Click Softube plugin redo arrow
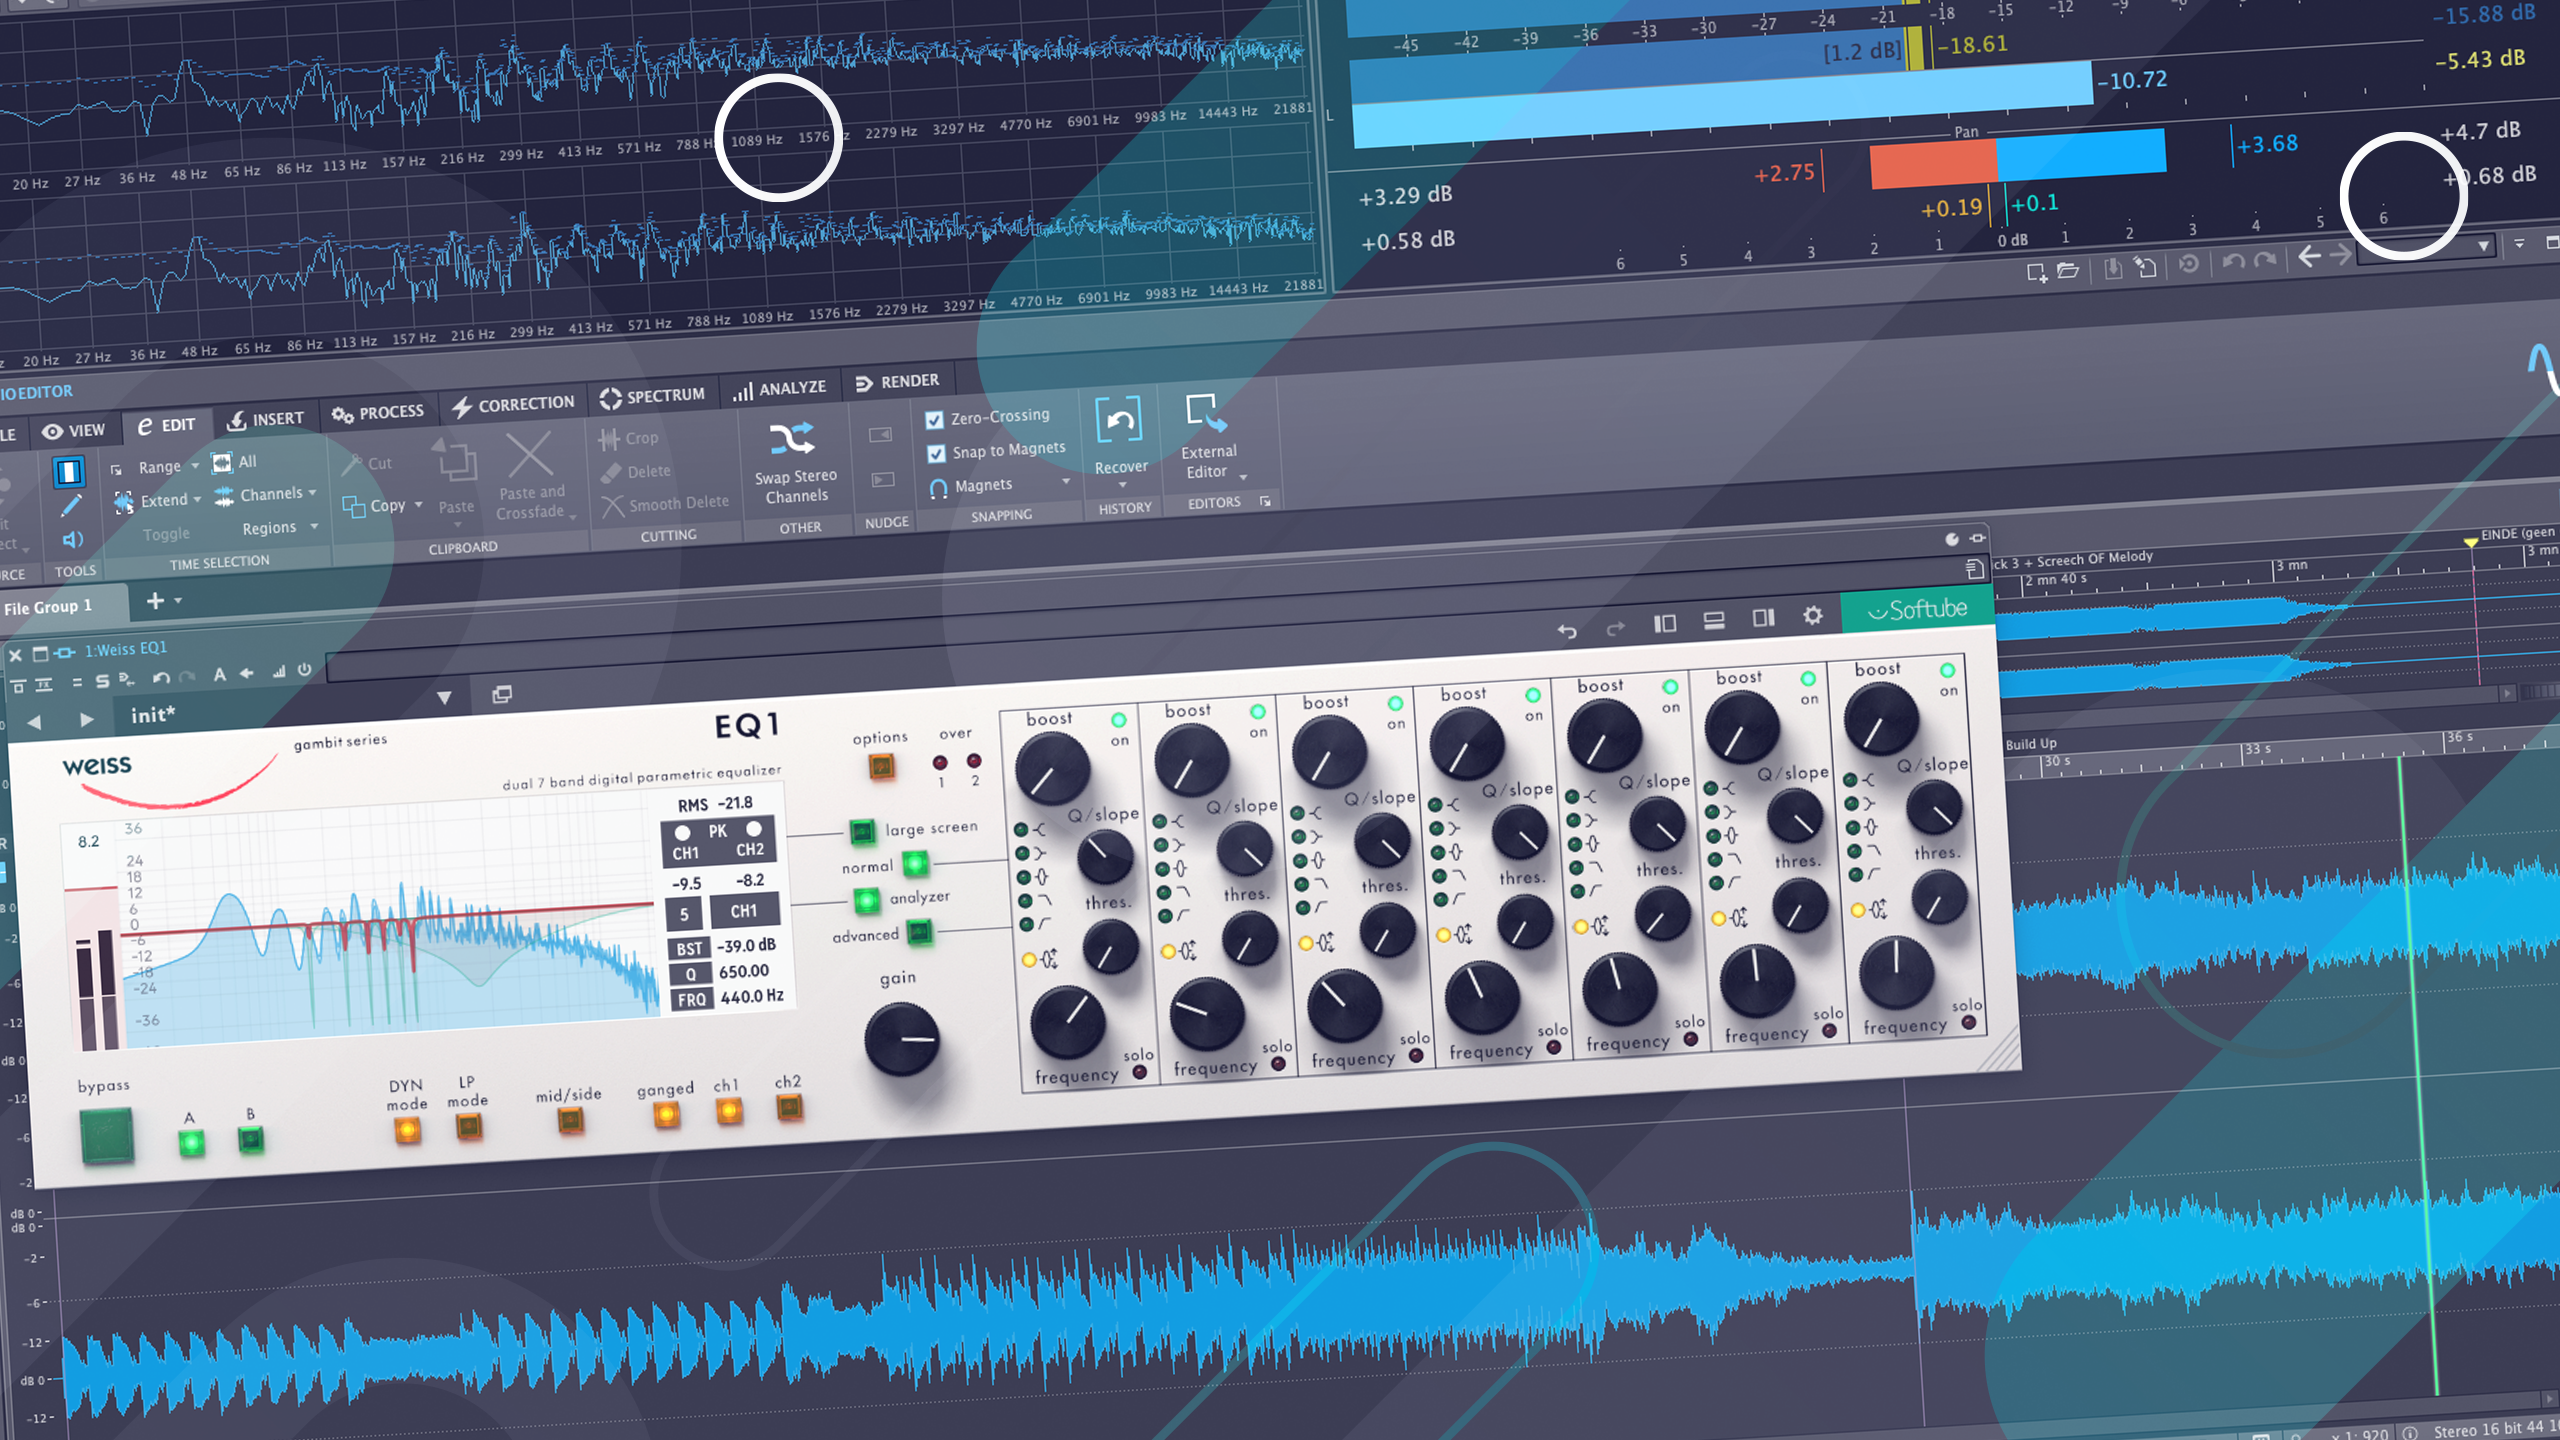Viewport: 2560px width, 1440px height. [x=1614, y=628]
